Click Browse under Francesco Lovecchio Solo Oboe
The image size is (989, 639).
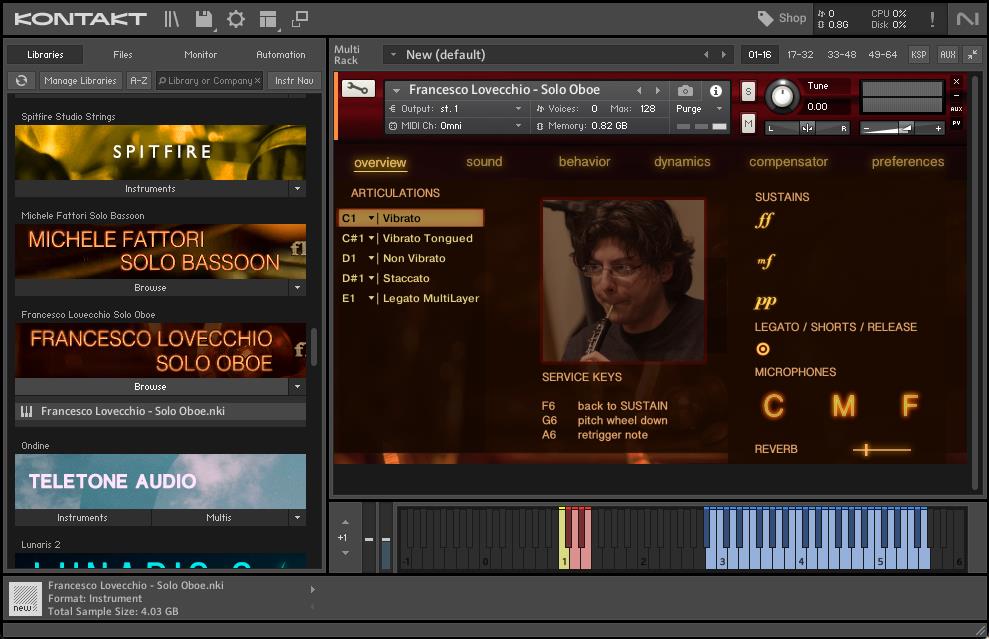point(150,387)
